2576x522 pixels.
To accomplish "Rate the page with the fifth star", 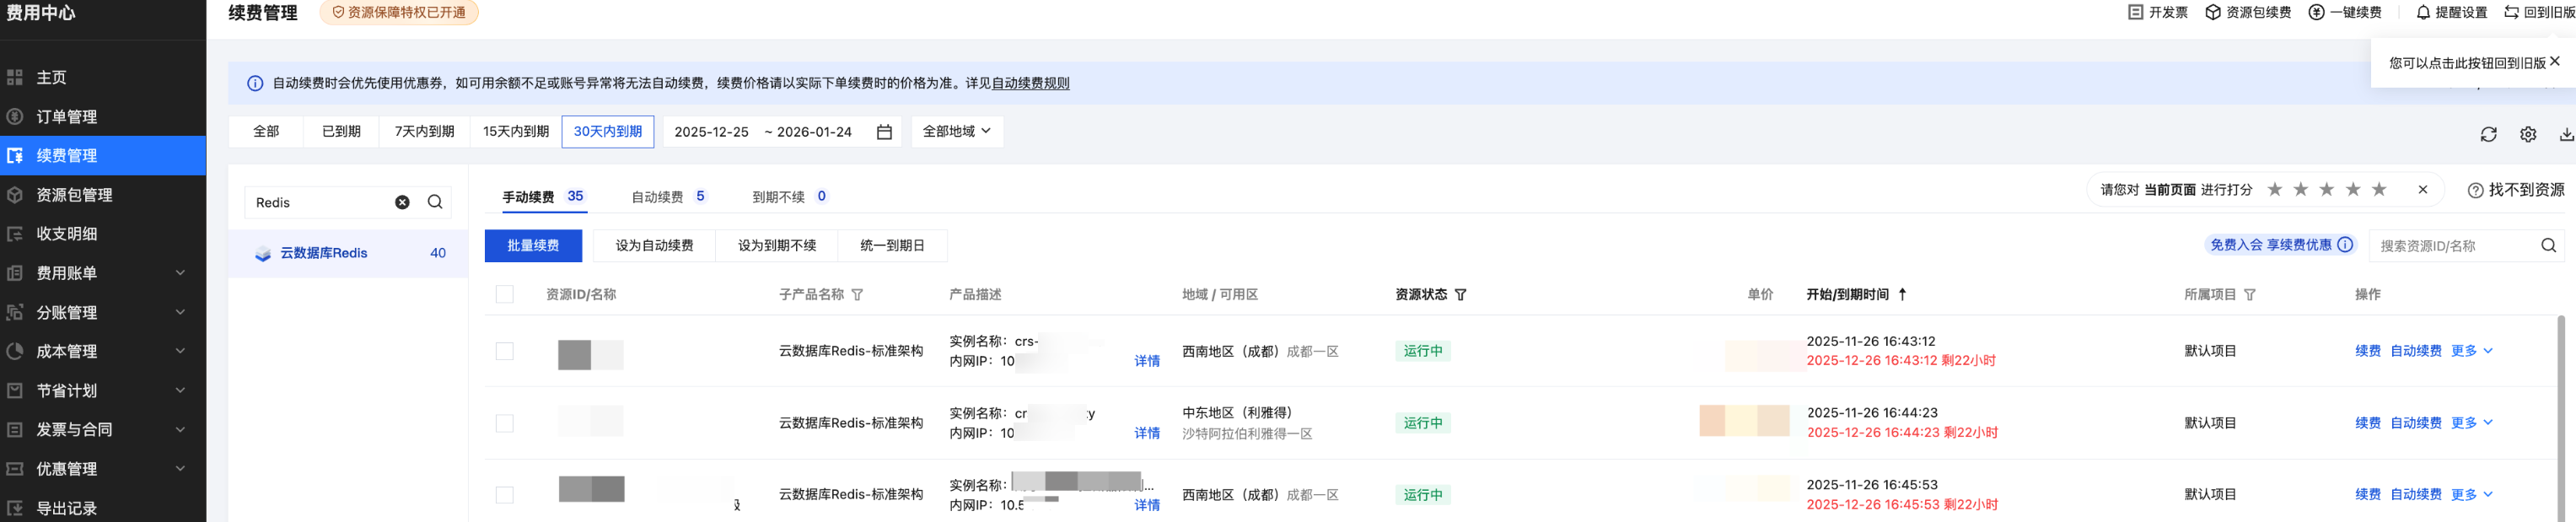I will pyautogui.click(x=2379, y=189).
